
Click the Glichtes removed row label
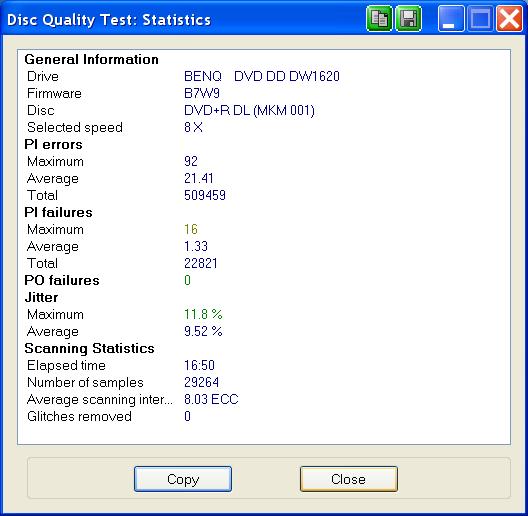79,417
